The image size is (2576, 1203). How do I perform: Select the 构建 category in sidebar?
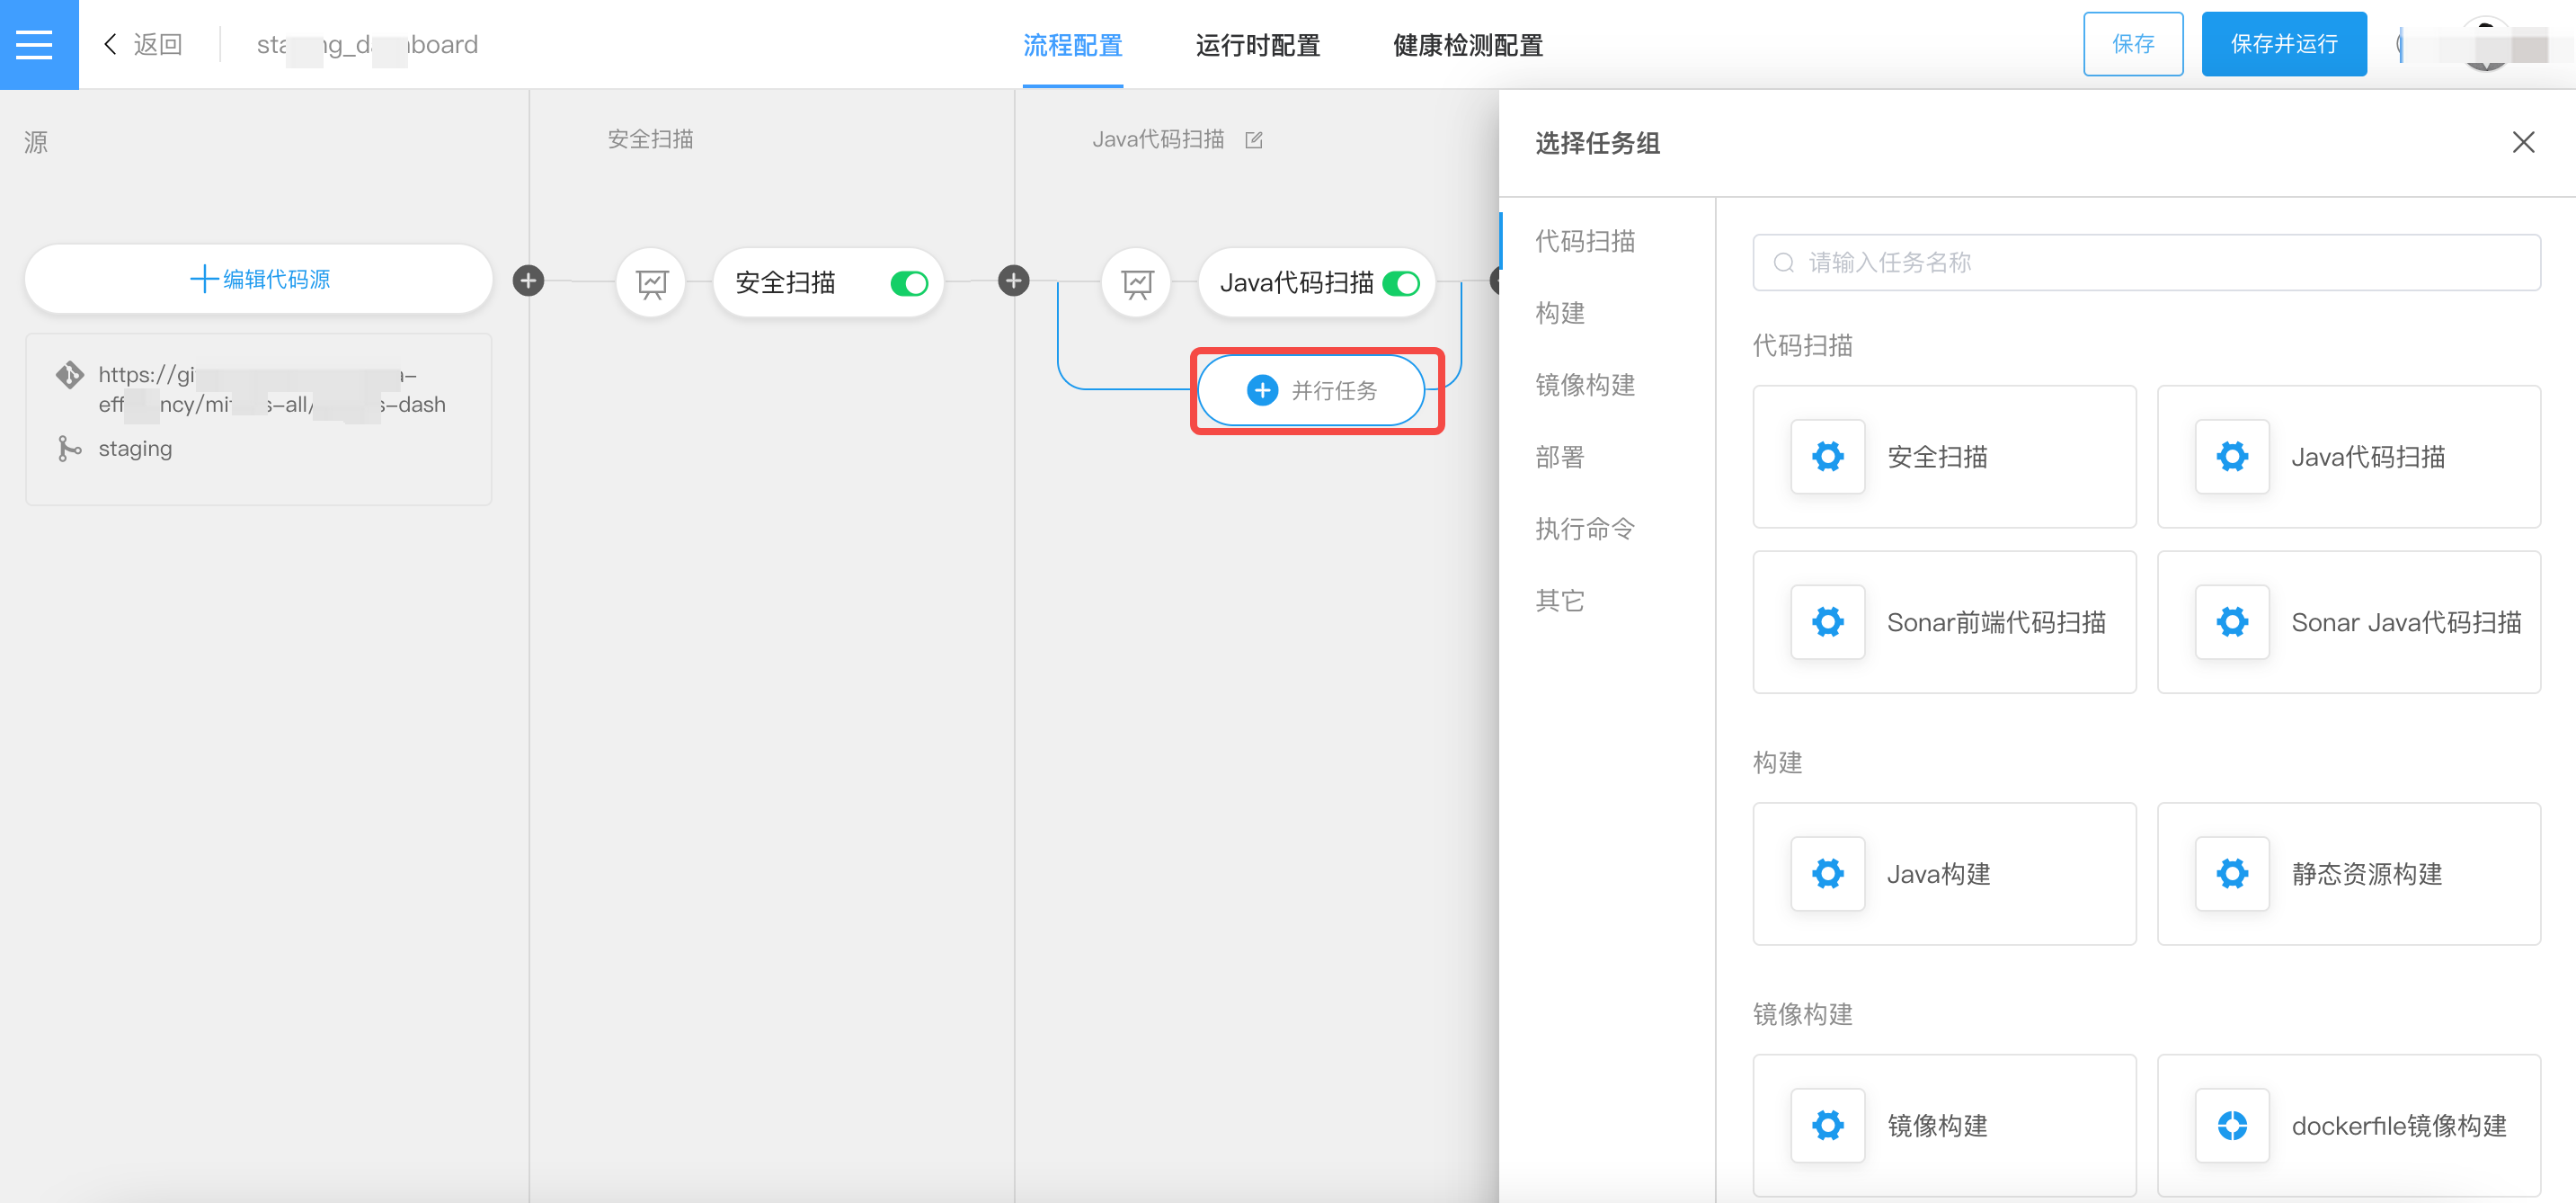tap(1560, 313)
